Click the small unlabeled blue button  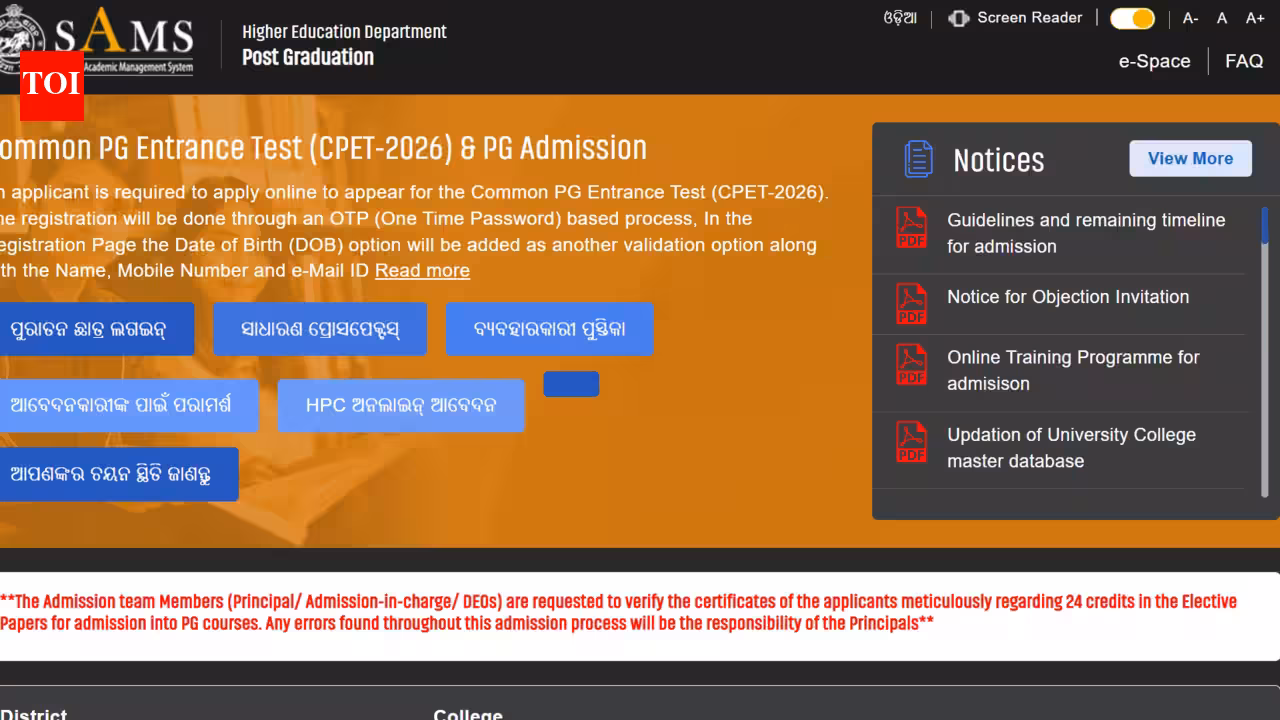571,384
